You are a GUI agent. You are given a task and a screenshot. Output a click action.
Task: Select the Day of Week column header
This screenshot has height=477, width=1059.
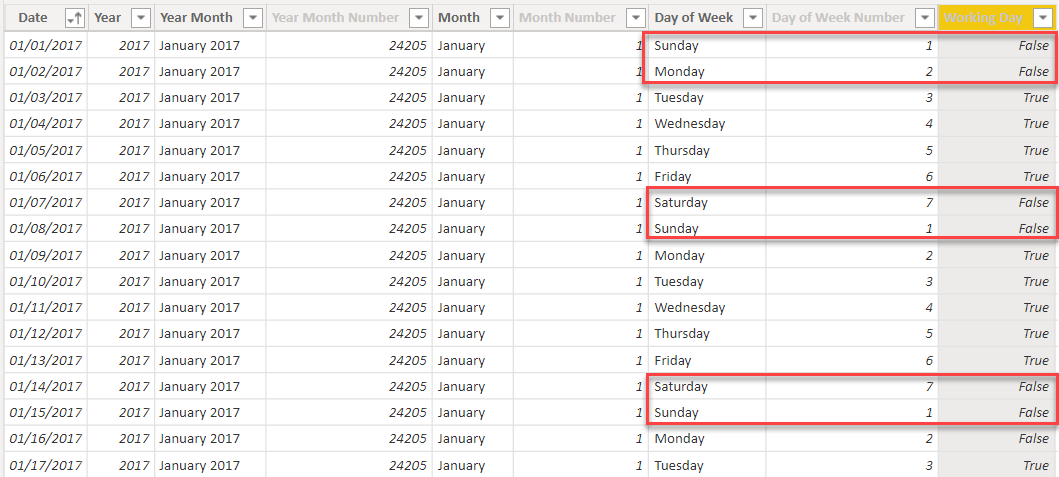pyautogui.click(x=706, y=18)
